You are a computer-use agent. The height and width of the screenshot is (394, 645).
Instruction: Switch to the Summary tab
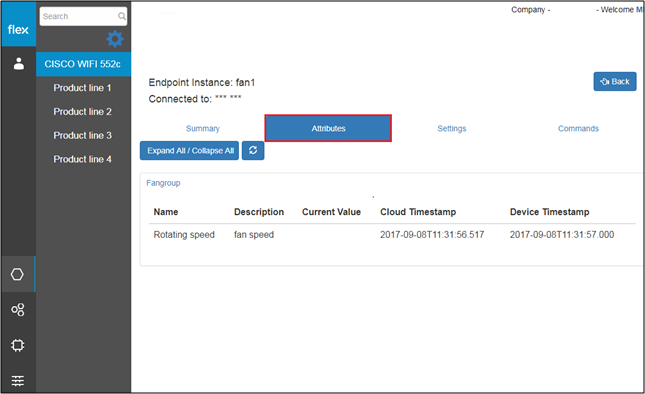203,129
